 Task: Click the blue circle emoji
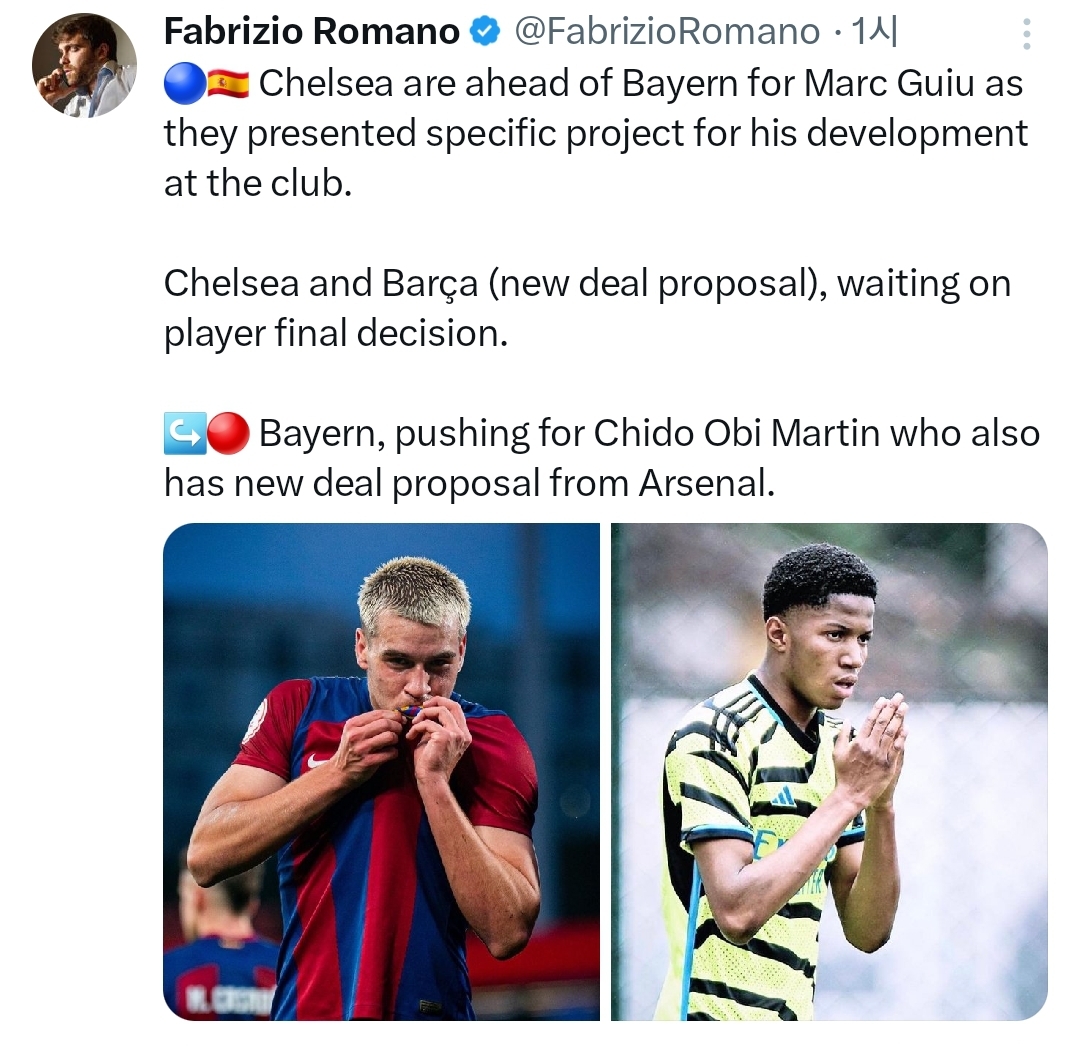(183, 84)
